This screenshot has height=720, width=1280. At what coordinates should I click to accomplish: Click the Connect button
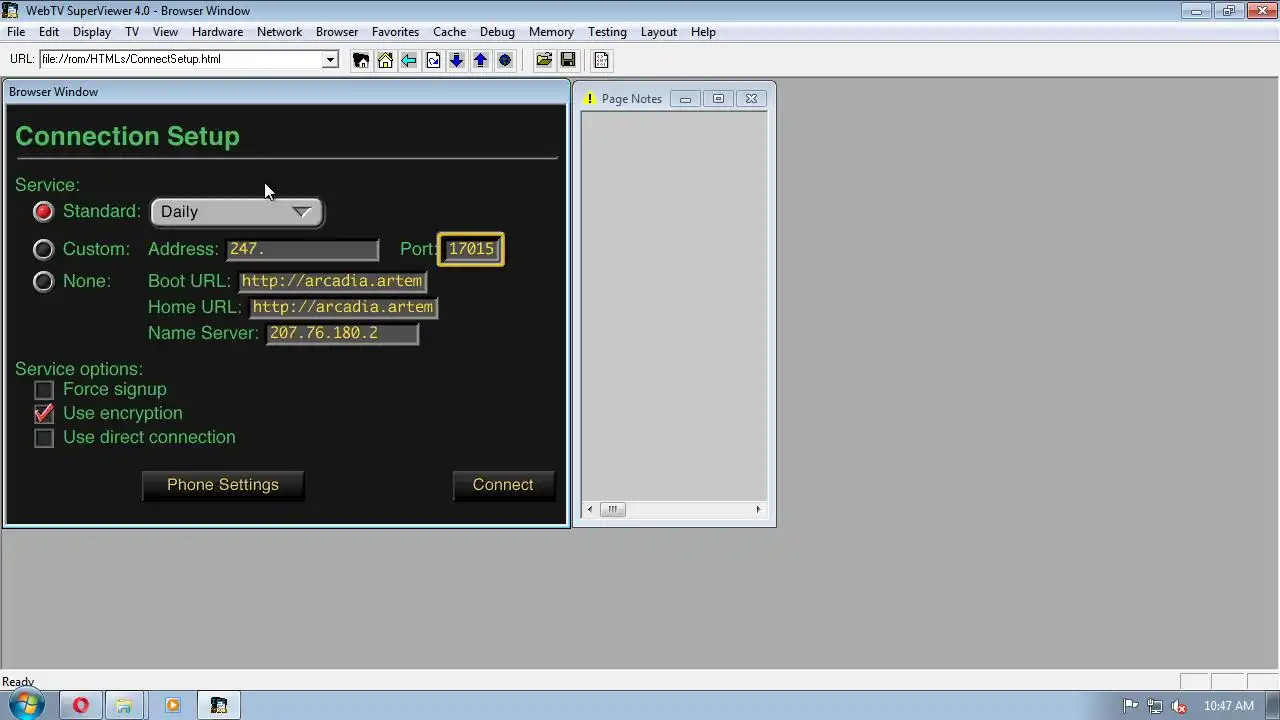point(503,485)
